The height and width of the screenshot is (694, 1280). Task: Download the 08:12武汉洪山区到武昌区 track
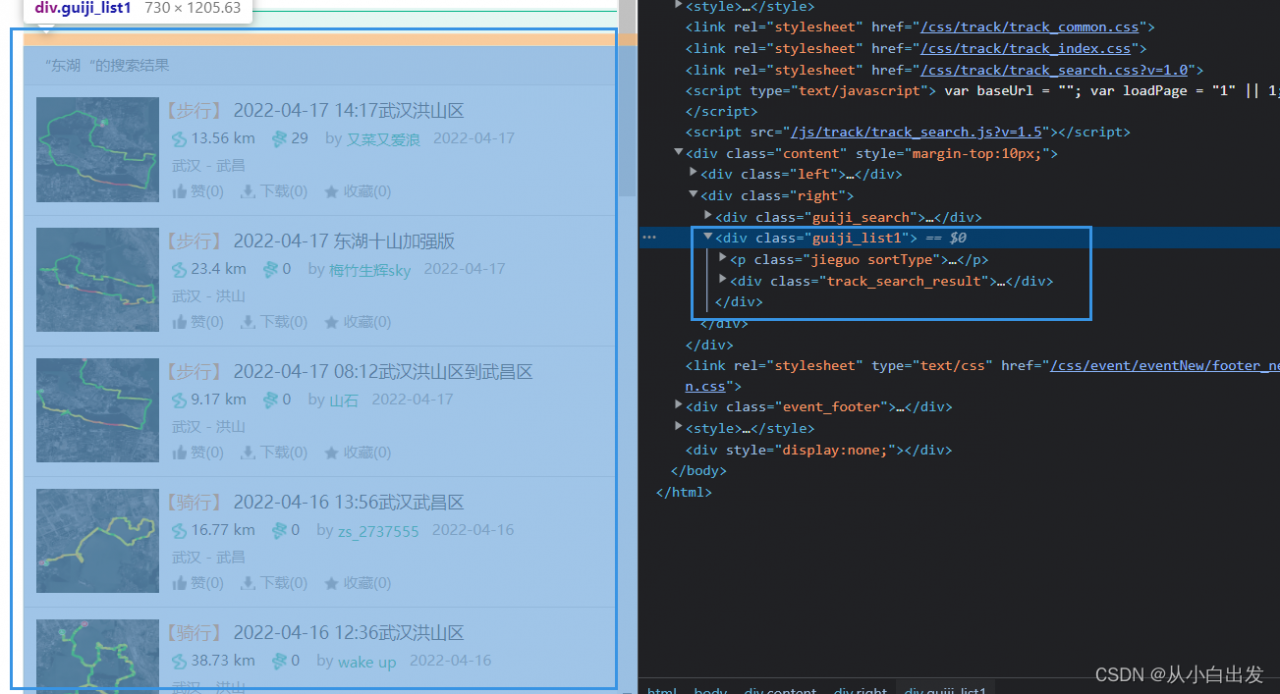248,453
